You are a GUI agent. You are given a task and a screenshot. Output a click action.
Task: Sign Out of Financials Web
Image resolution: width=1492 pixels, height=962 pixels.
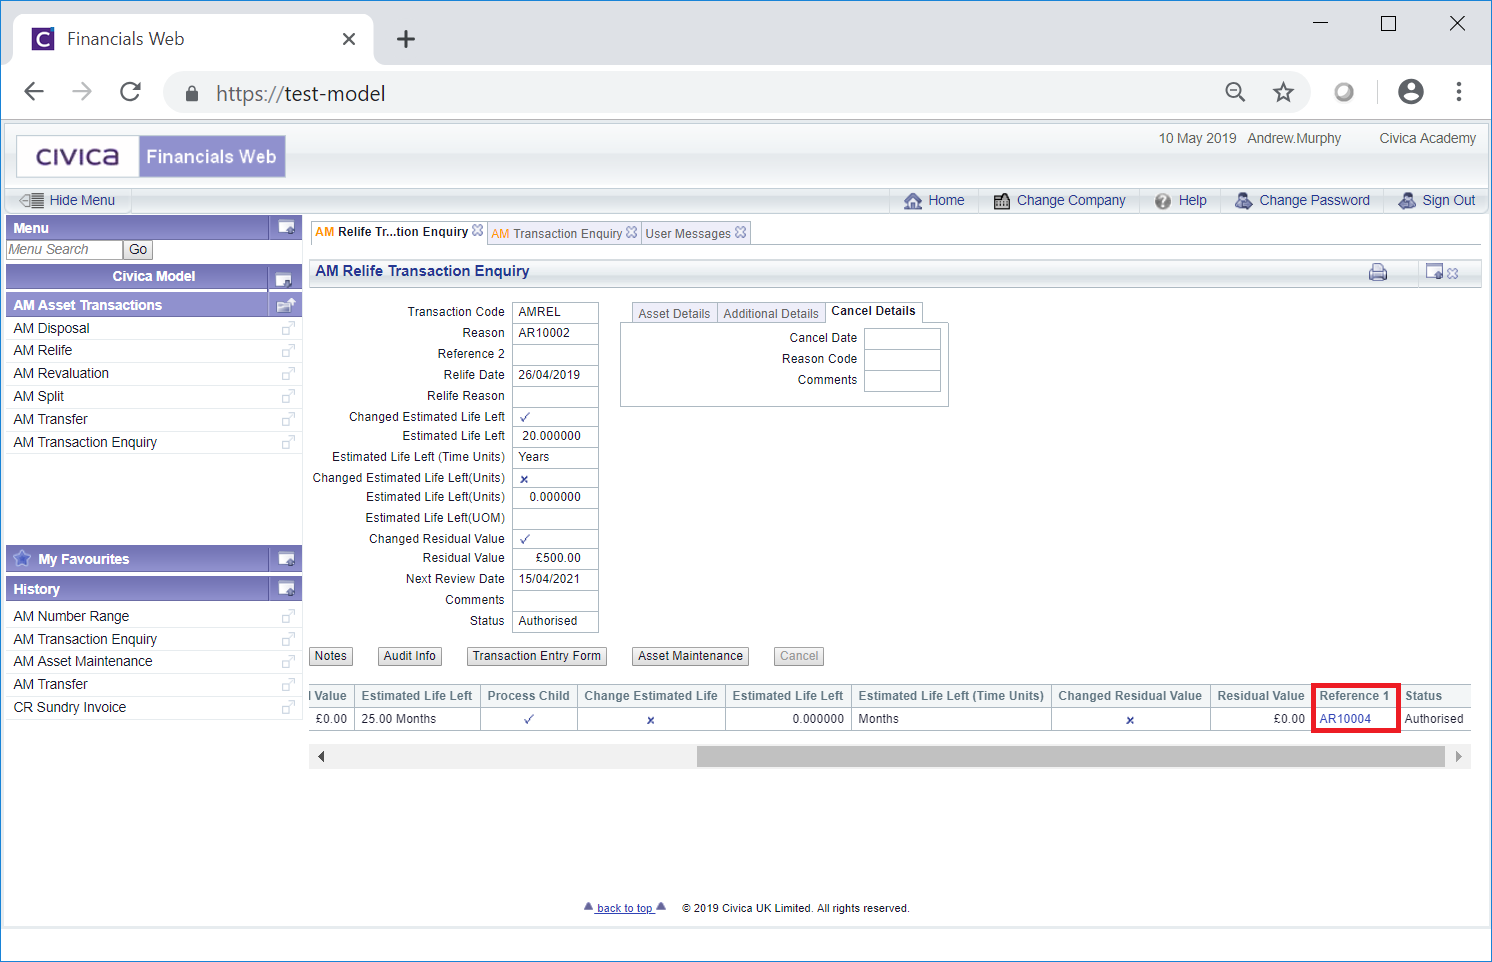(x=1436, y=200)
